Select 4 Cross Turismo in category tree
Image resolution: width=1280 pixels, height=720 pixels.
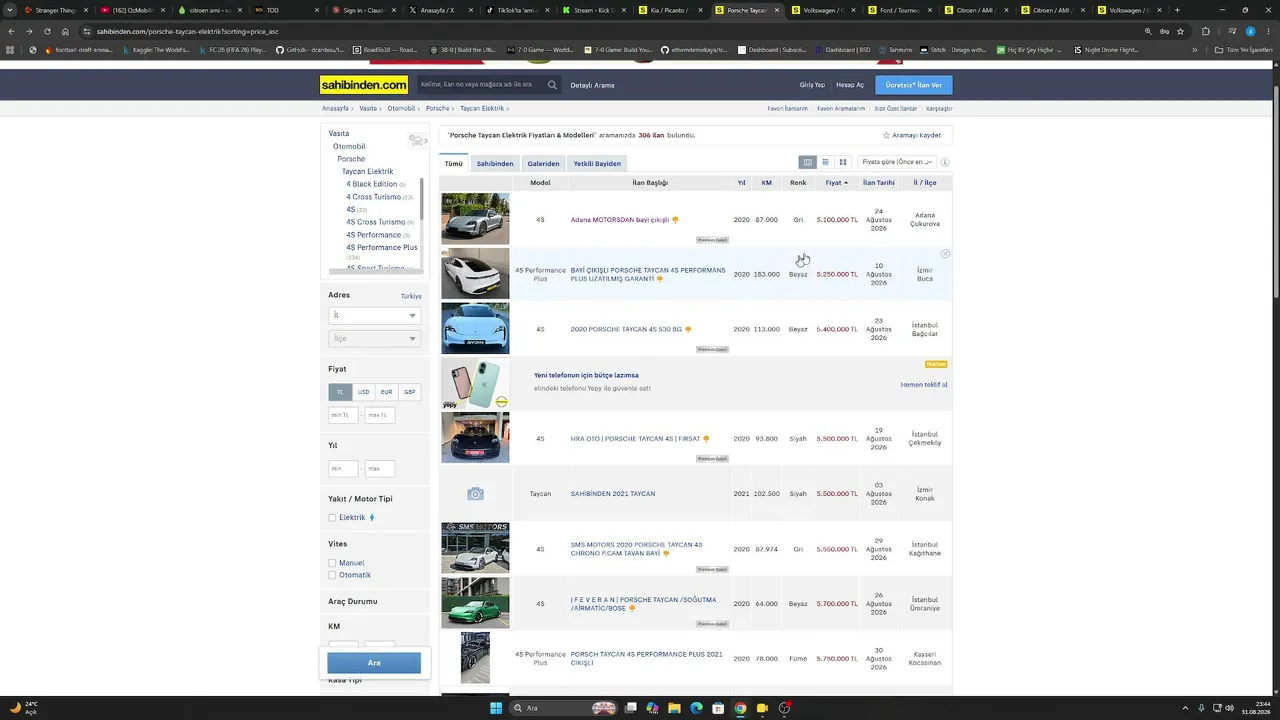coord(374,197)
